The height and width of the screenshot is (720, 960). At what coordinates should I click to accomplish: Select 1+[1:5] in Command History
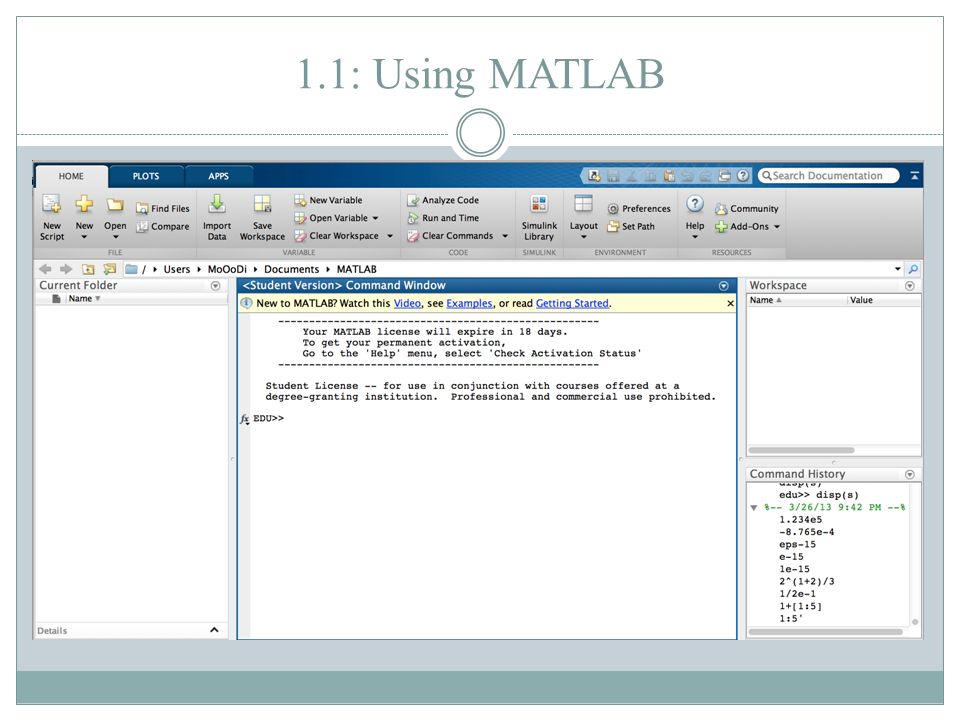(800, 606)
